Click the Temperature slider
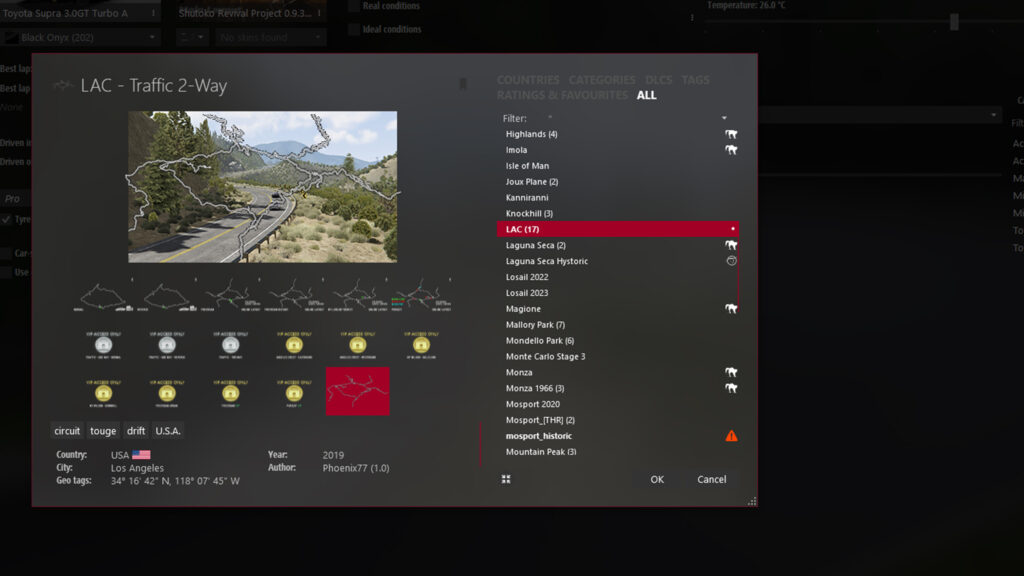 coord(954,22)
